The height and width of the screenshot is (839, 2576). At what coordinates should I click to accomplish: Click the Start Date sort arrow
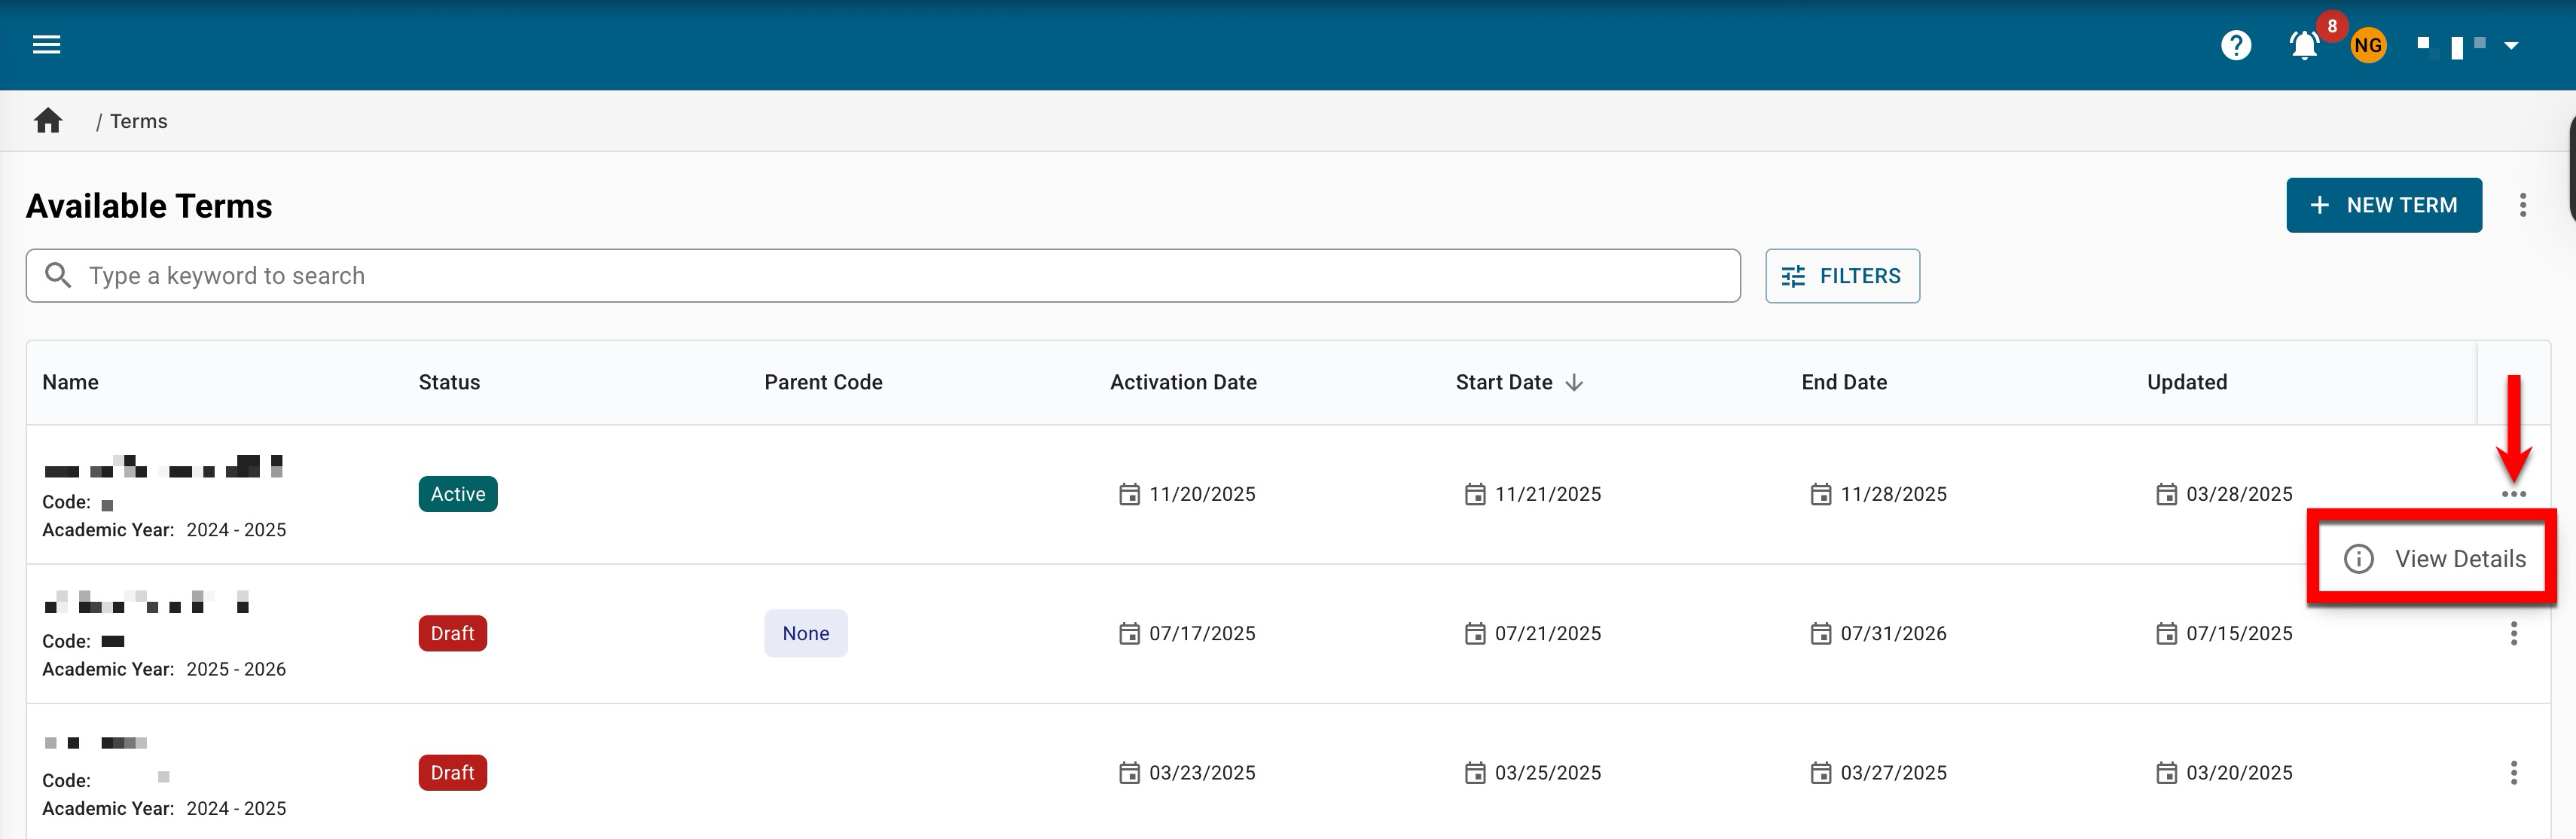click(1574, 383)
